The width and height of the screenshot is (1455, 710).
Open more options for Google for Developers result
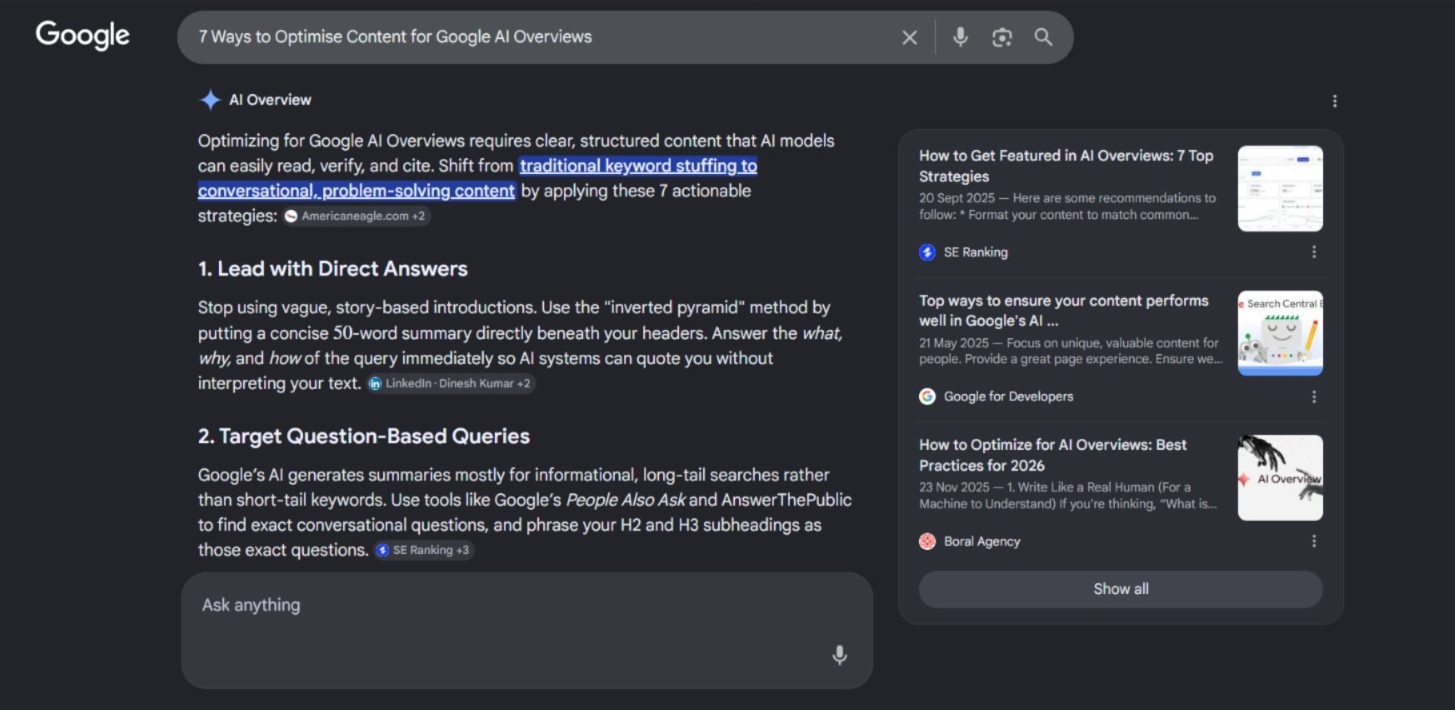[x=1314, y=396]
